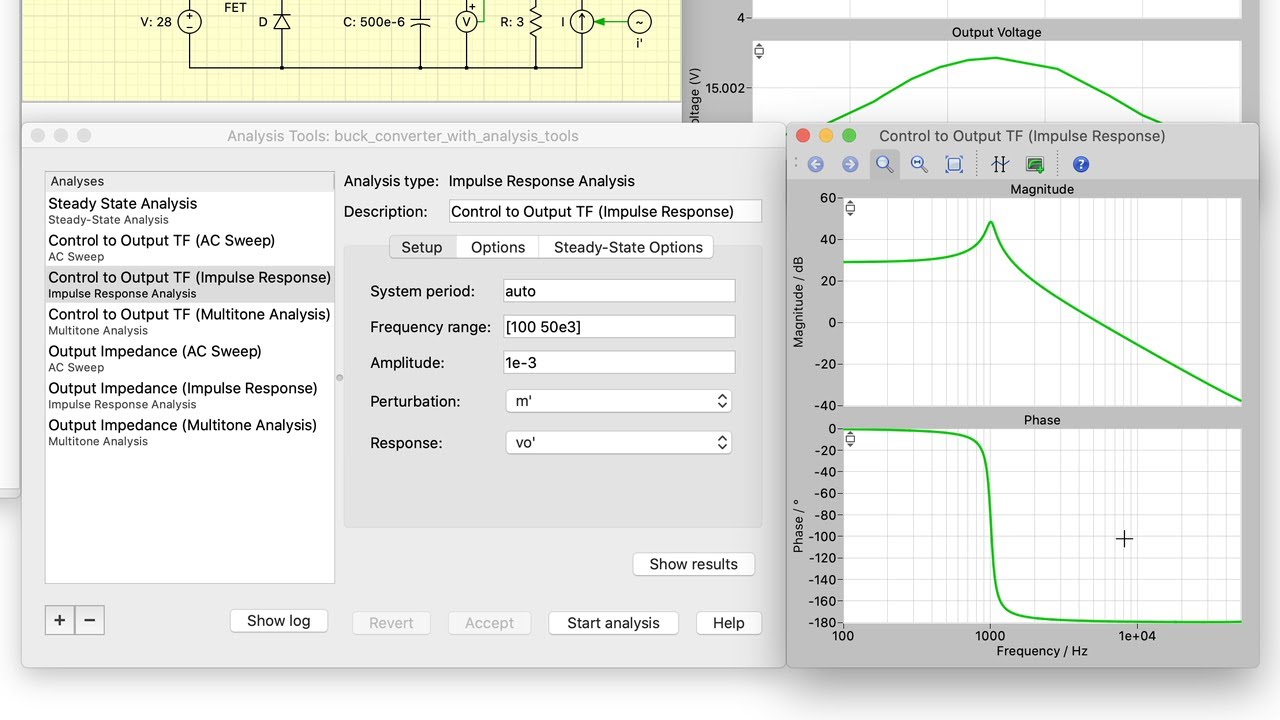Image resolution: width=1280 pixels, height=720 pixels.
Task: Click the capacitor C: 500e-6 symbol
Action: tap(421, 21)
